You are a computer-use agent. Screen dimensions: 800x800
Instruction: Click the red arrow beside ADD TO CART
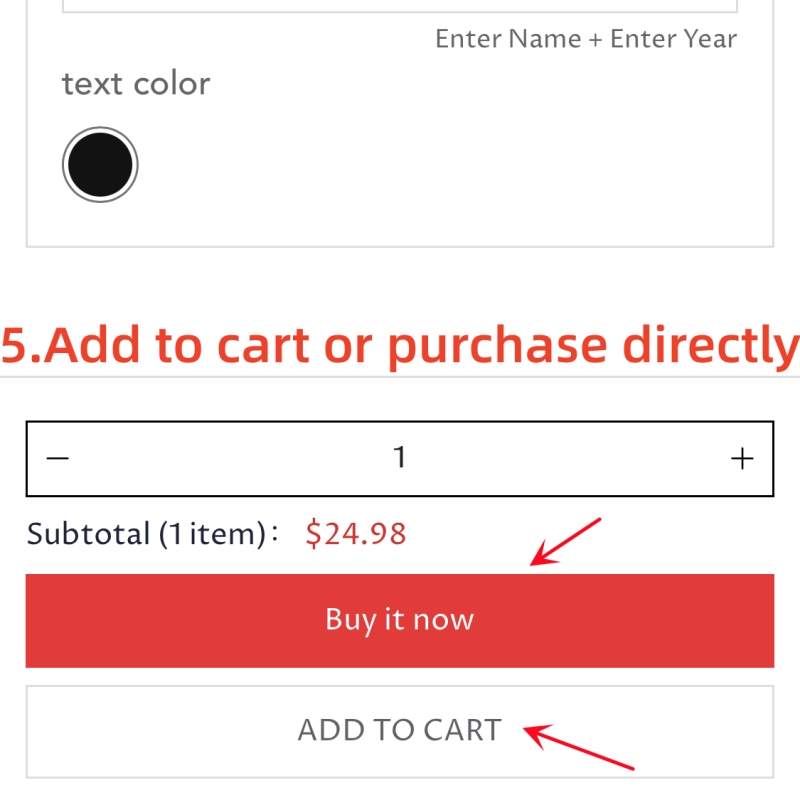click(x=579, y=747)
